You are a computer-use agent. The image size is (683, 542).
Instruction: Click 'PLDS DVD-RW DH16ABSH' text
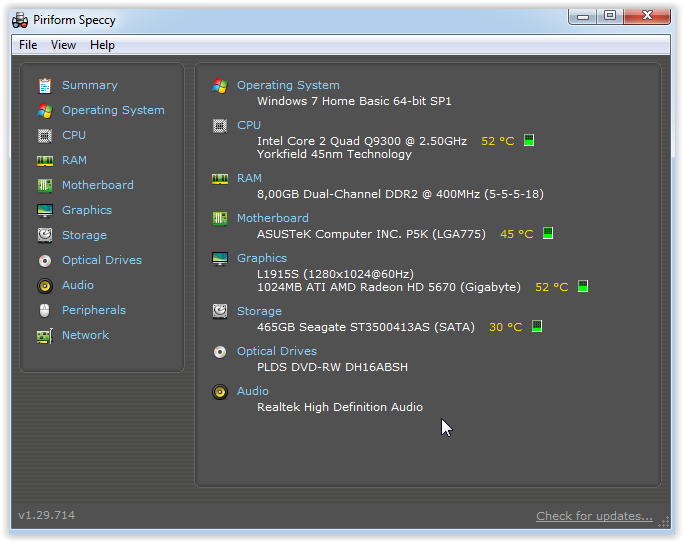(x=332, y=367)
